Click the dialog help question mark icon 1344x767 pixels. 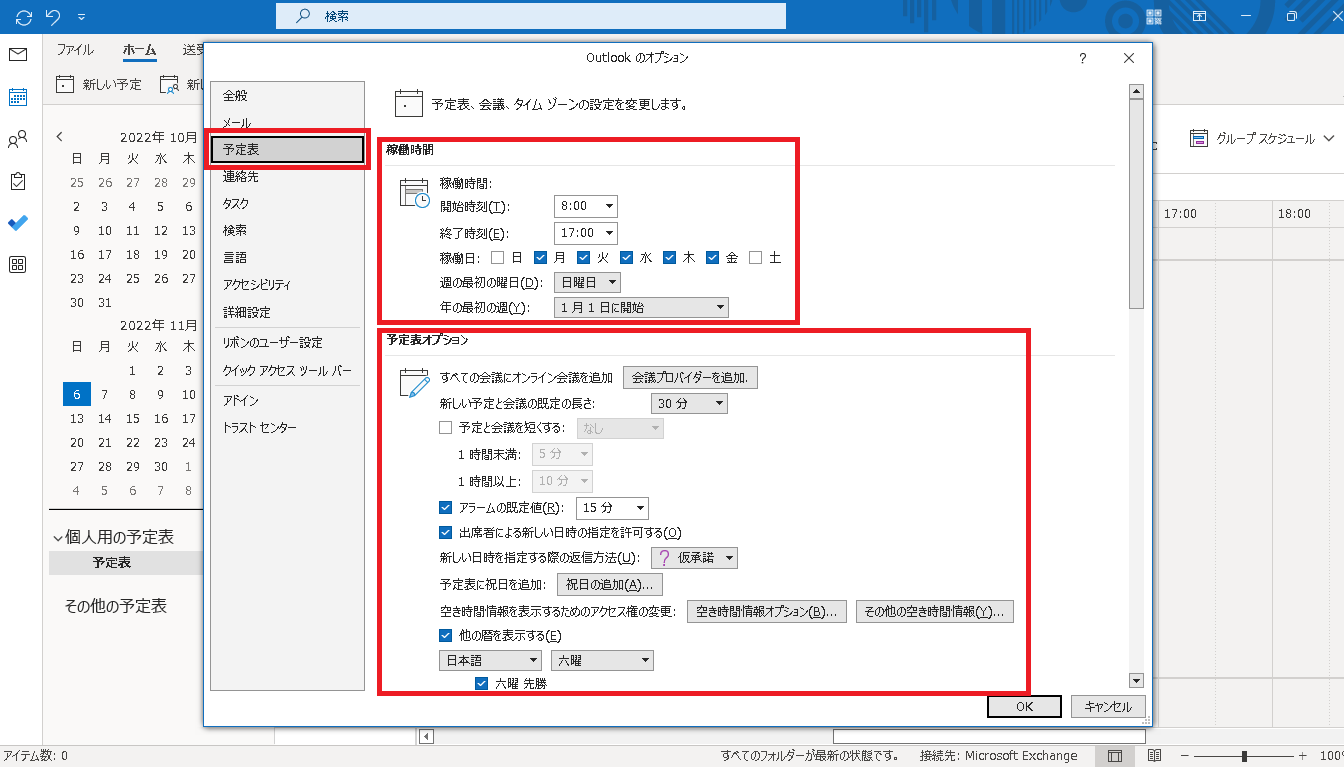point(1082,59)
